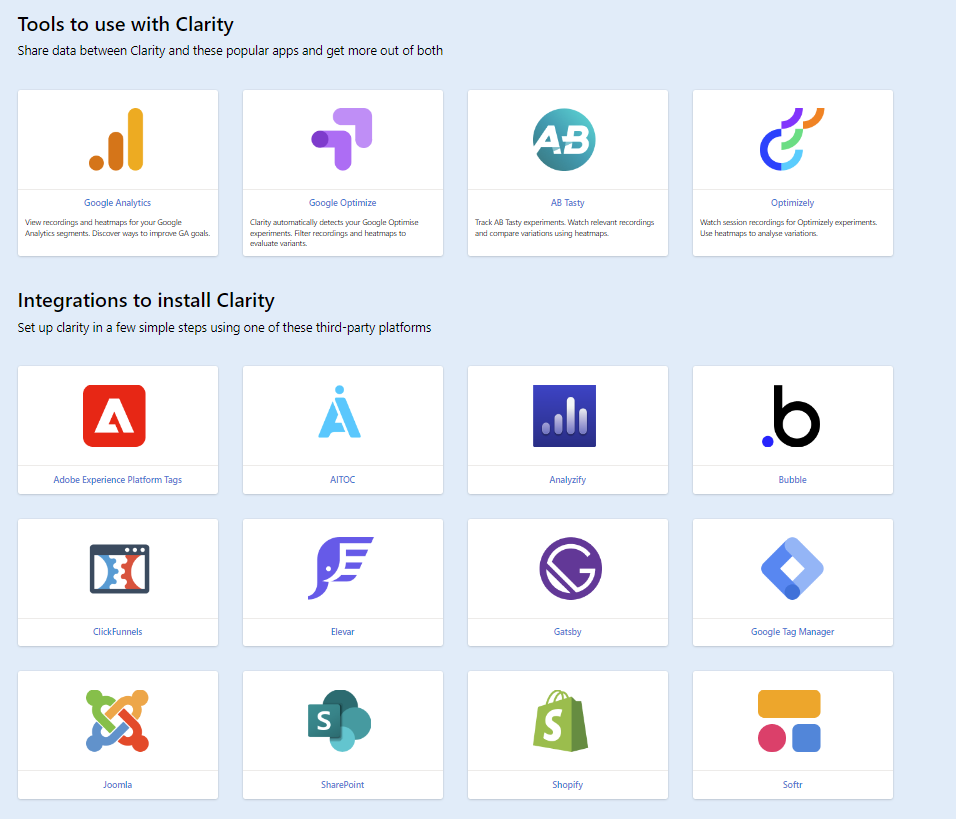
Task: Choose the Analyzify link
Action: (568, 479)
